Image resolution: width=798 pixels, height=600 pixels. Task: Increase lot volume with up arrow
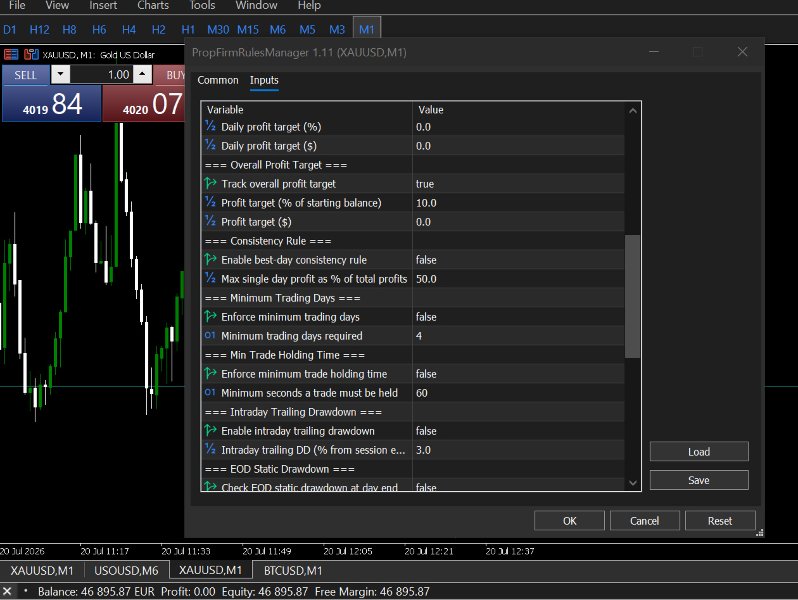tap(142, 74)
